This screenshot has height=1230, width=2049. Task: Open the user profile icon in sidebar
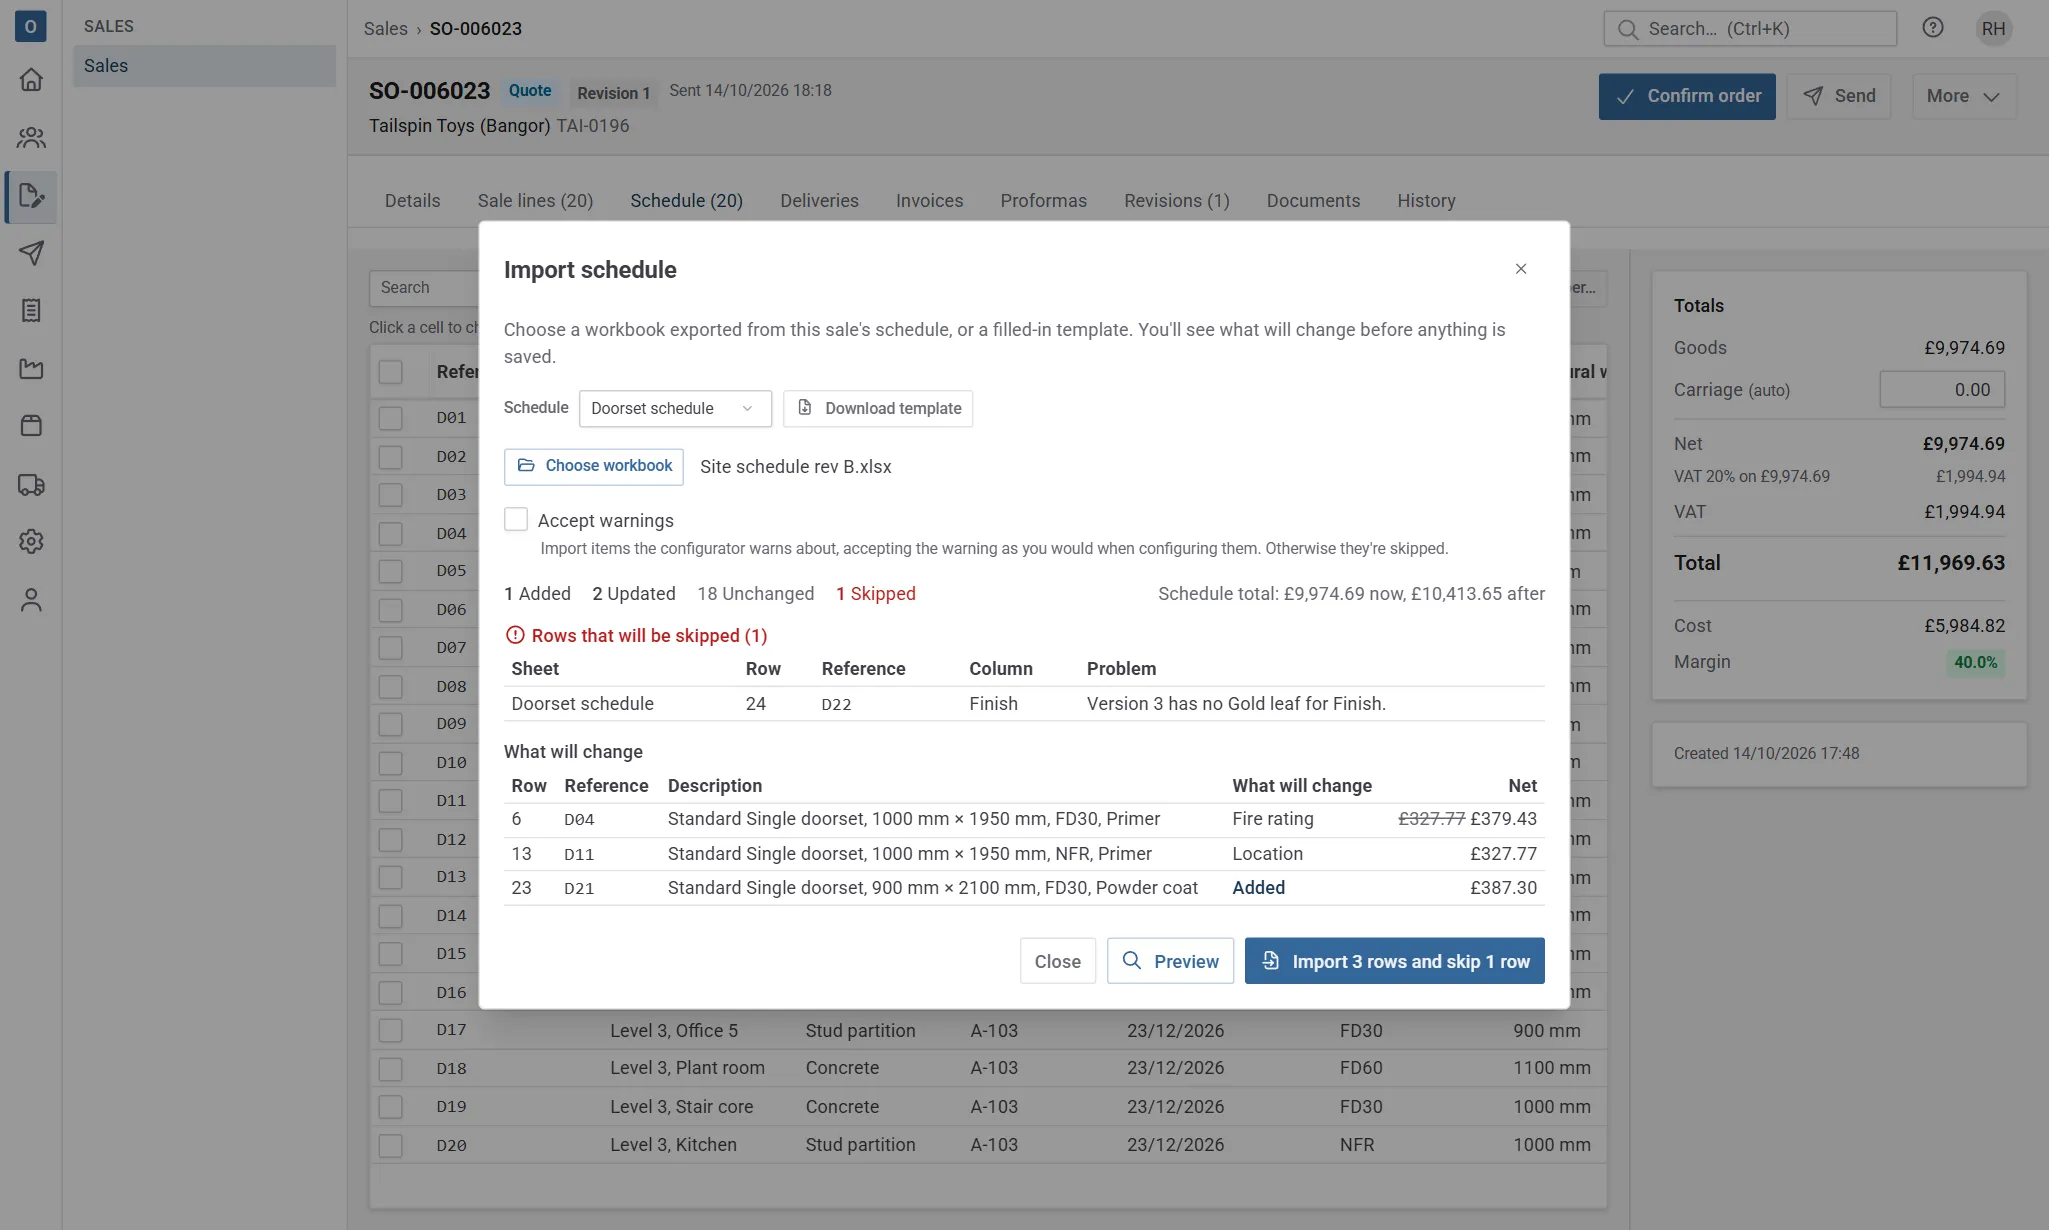click(31, 600)
